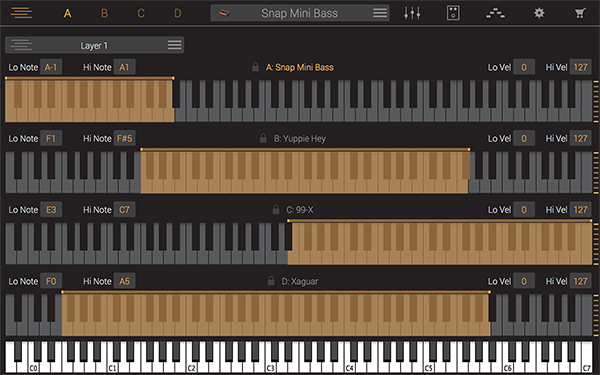
Task: Toggle lock for A: Snap Mini Bass
Action: (255, 67)
